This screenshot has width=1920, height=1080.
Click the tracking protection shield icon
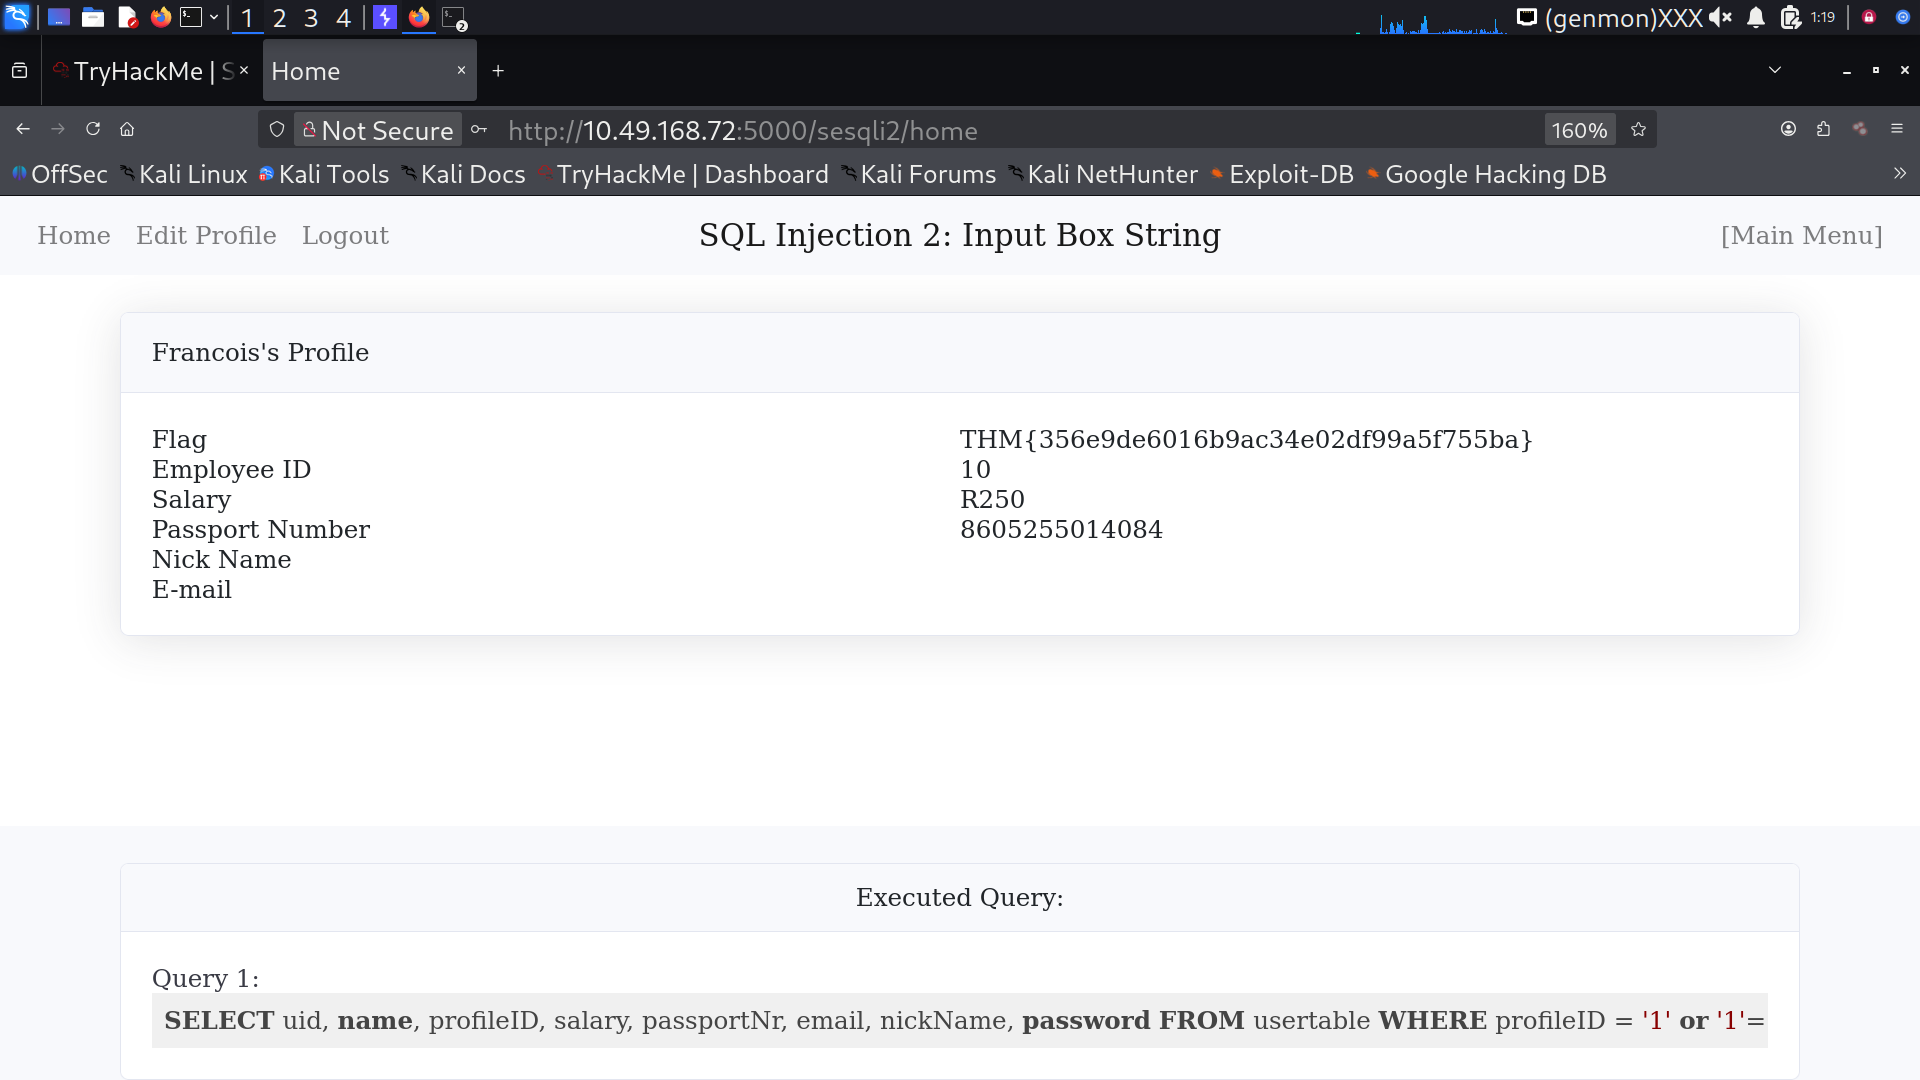[277, 130]
